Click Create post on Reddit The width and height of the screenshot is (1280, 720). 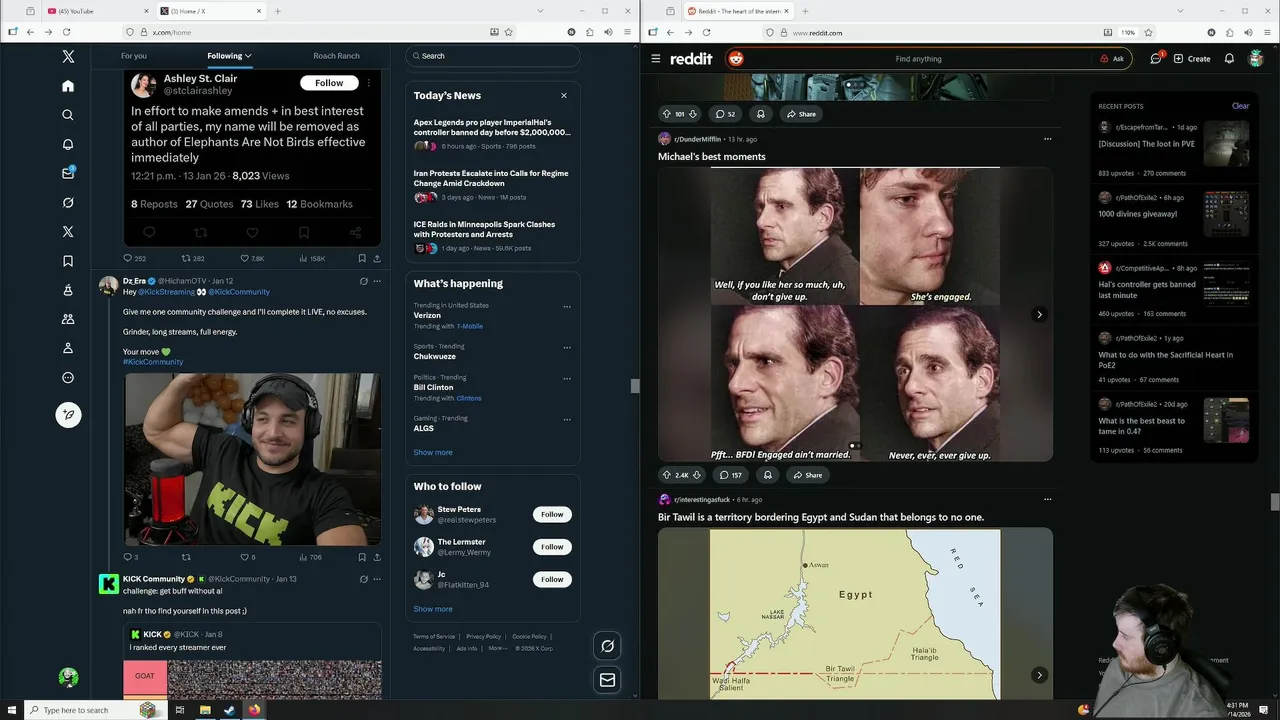coord(1192,59)
